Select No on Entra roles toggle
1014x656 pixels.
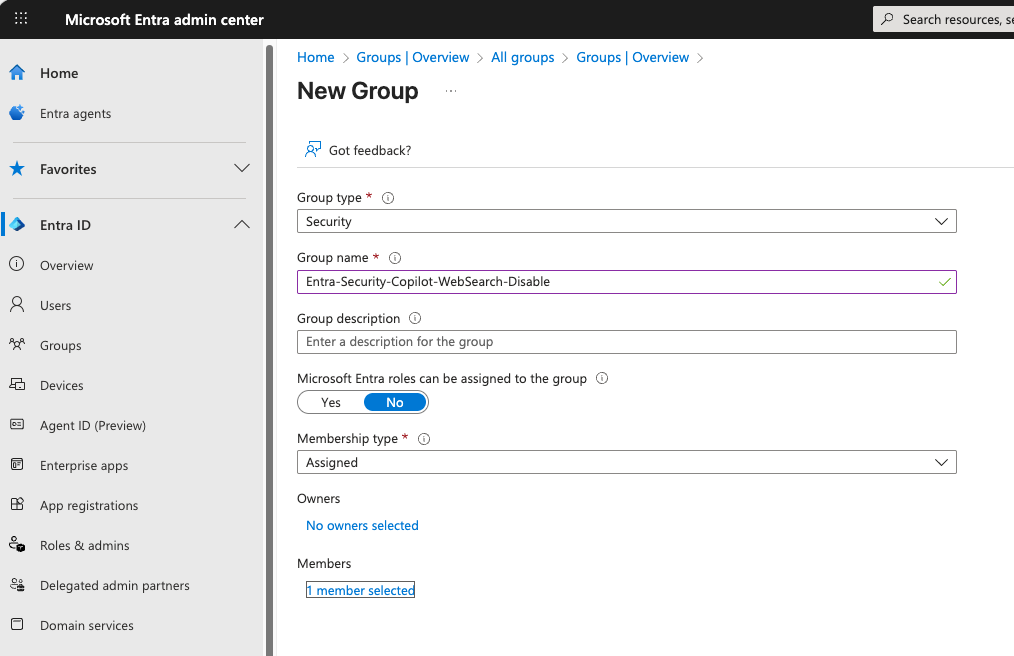395,402
